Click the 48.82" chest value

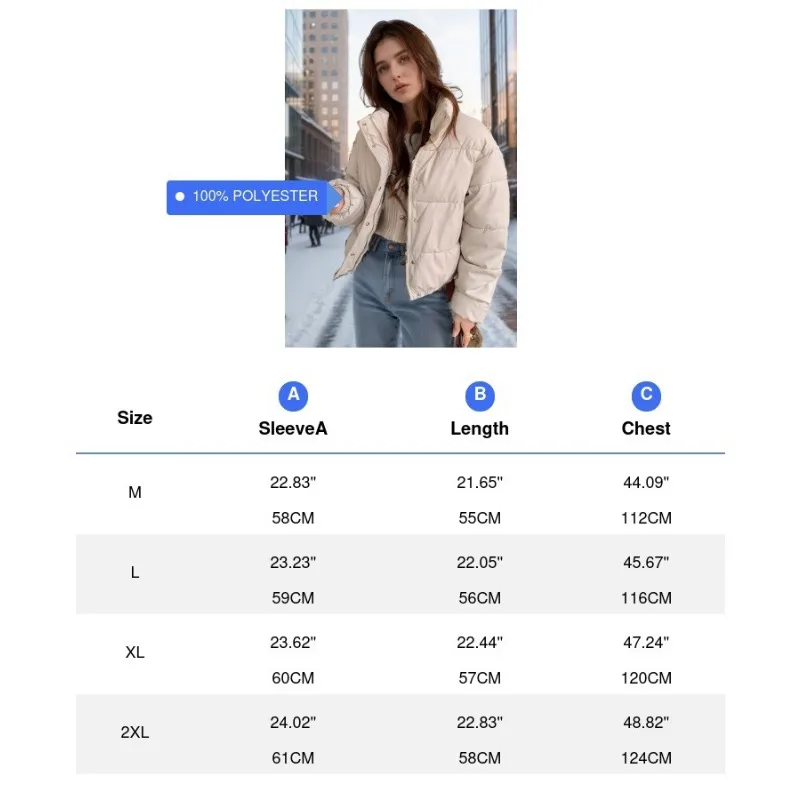[646, 722]
